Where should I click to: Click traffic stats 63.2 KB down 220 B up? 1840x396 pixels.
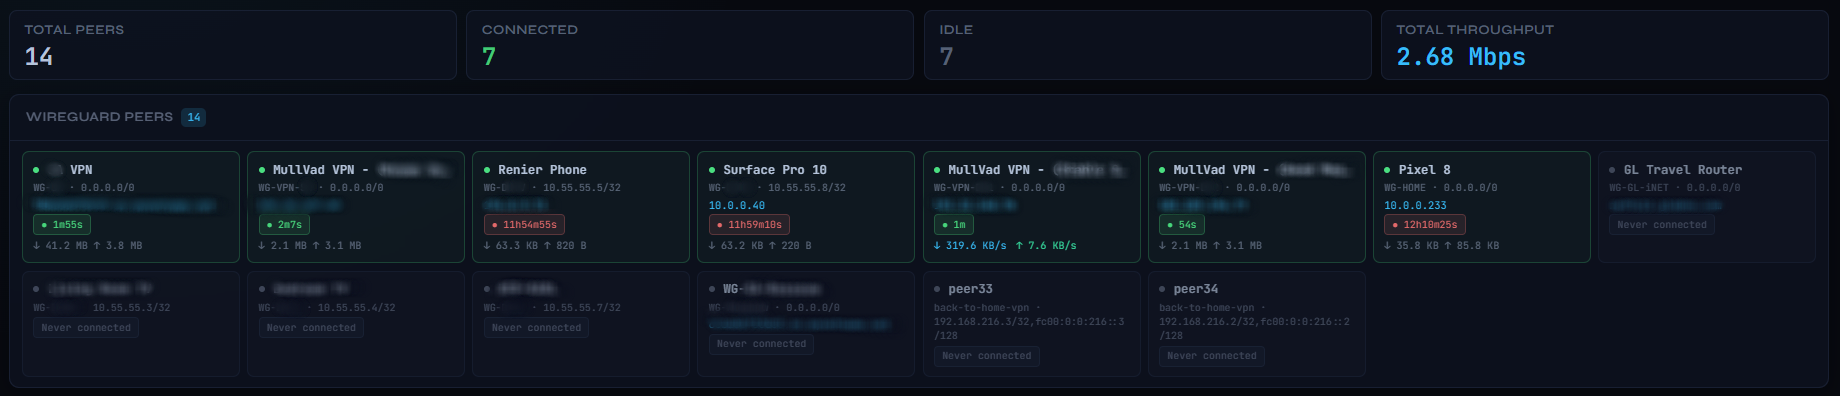click(760, 246)
